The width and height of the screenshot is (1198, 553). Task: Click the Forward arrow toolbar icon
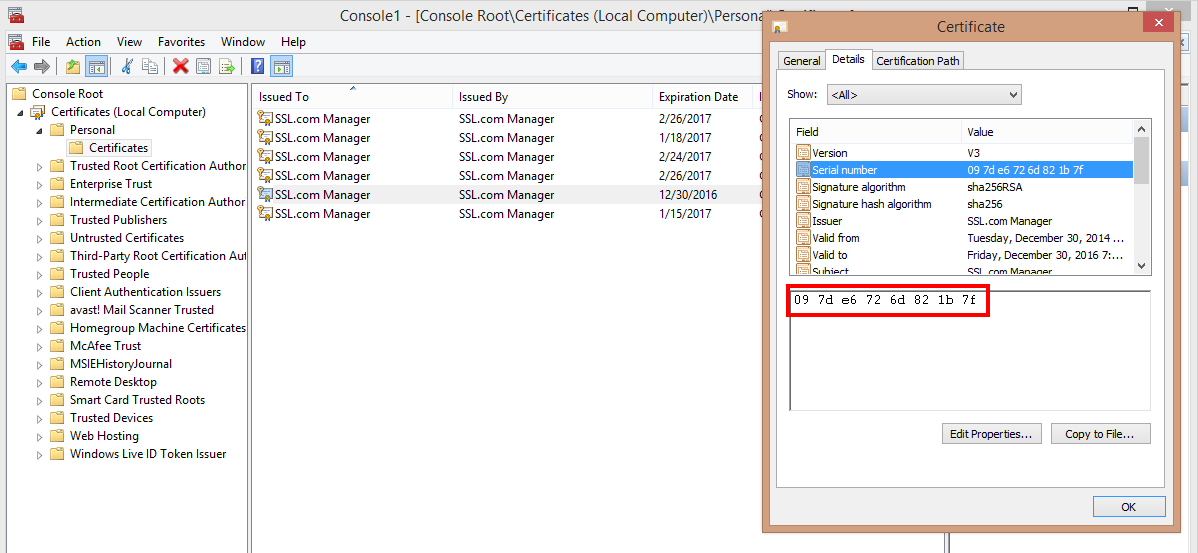pos(41,66)
